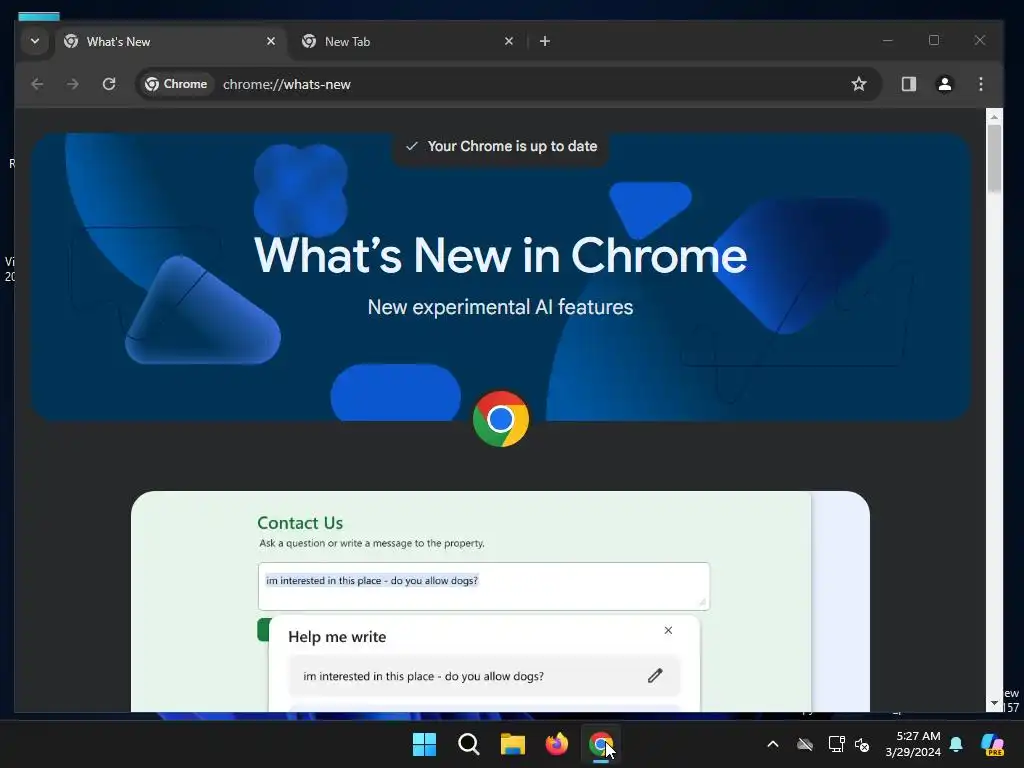
Task: Close the What's New tab
Action: click(271, 41)
